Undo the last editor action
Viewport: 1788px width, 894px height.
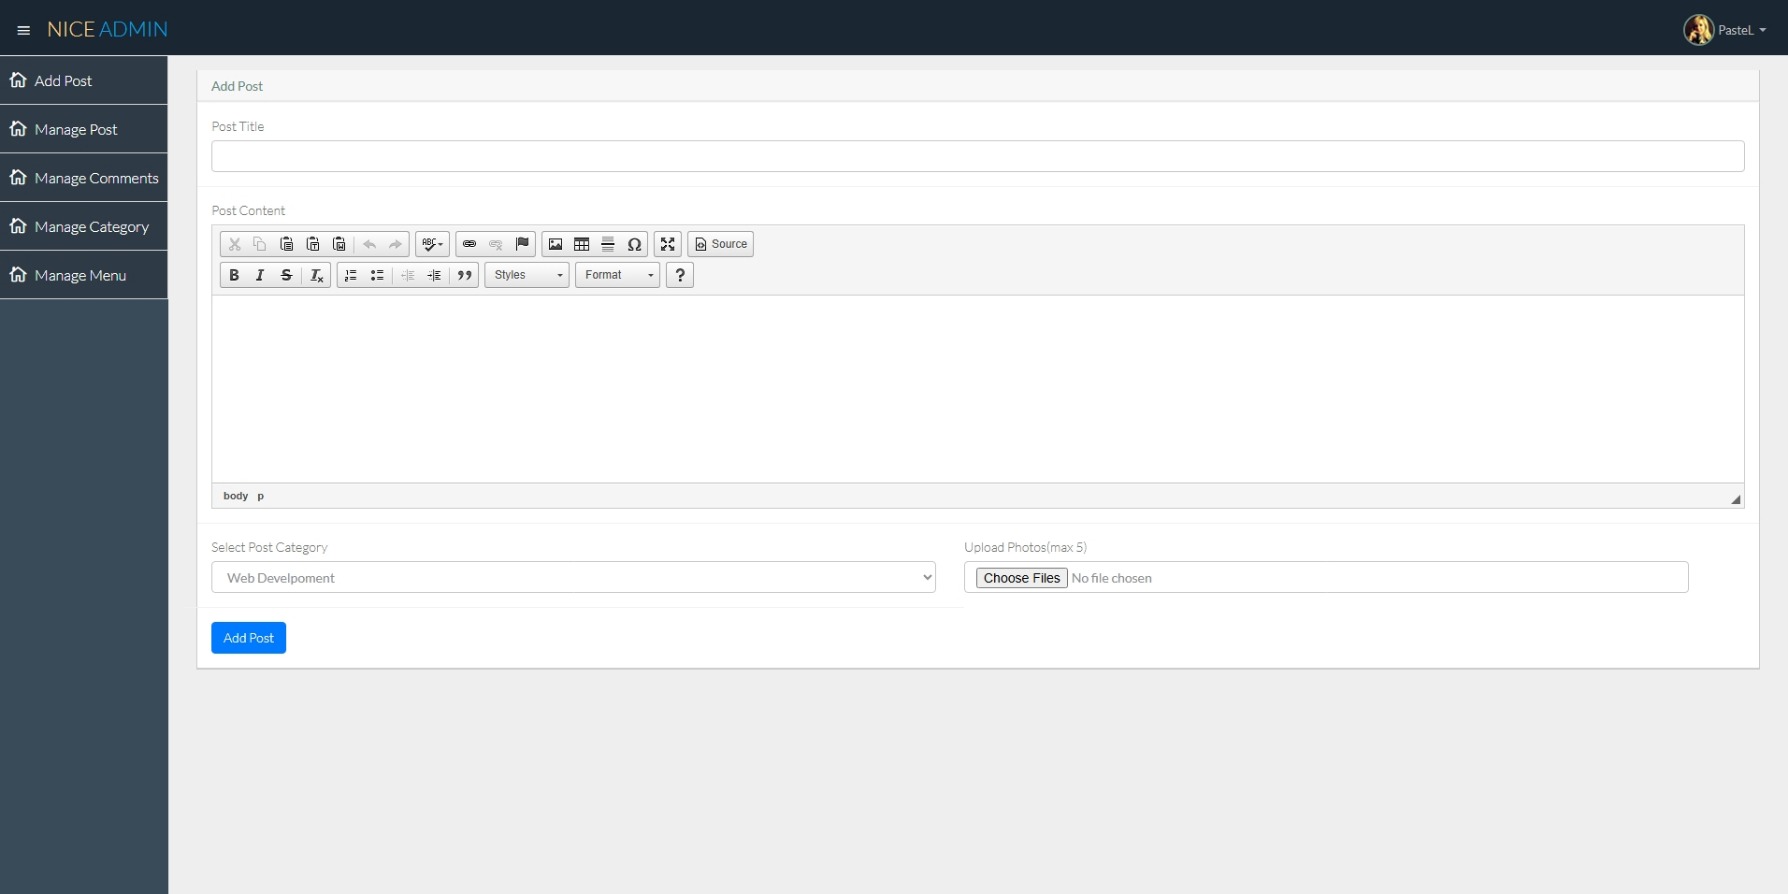coord(369,244)
